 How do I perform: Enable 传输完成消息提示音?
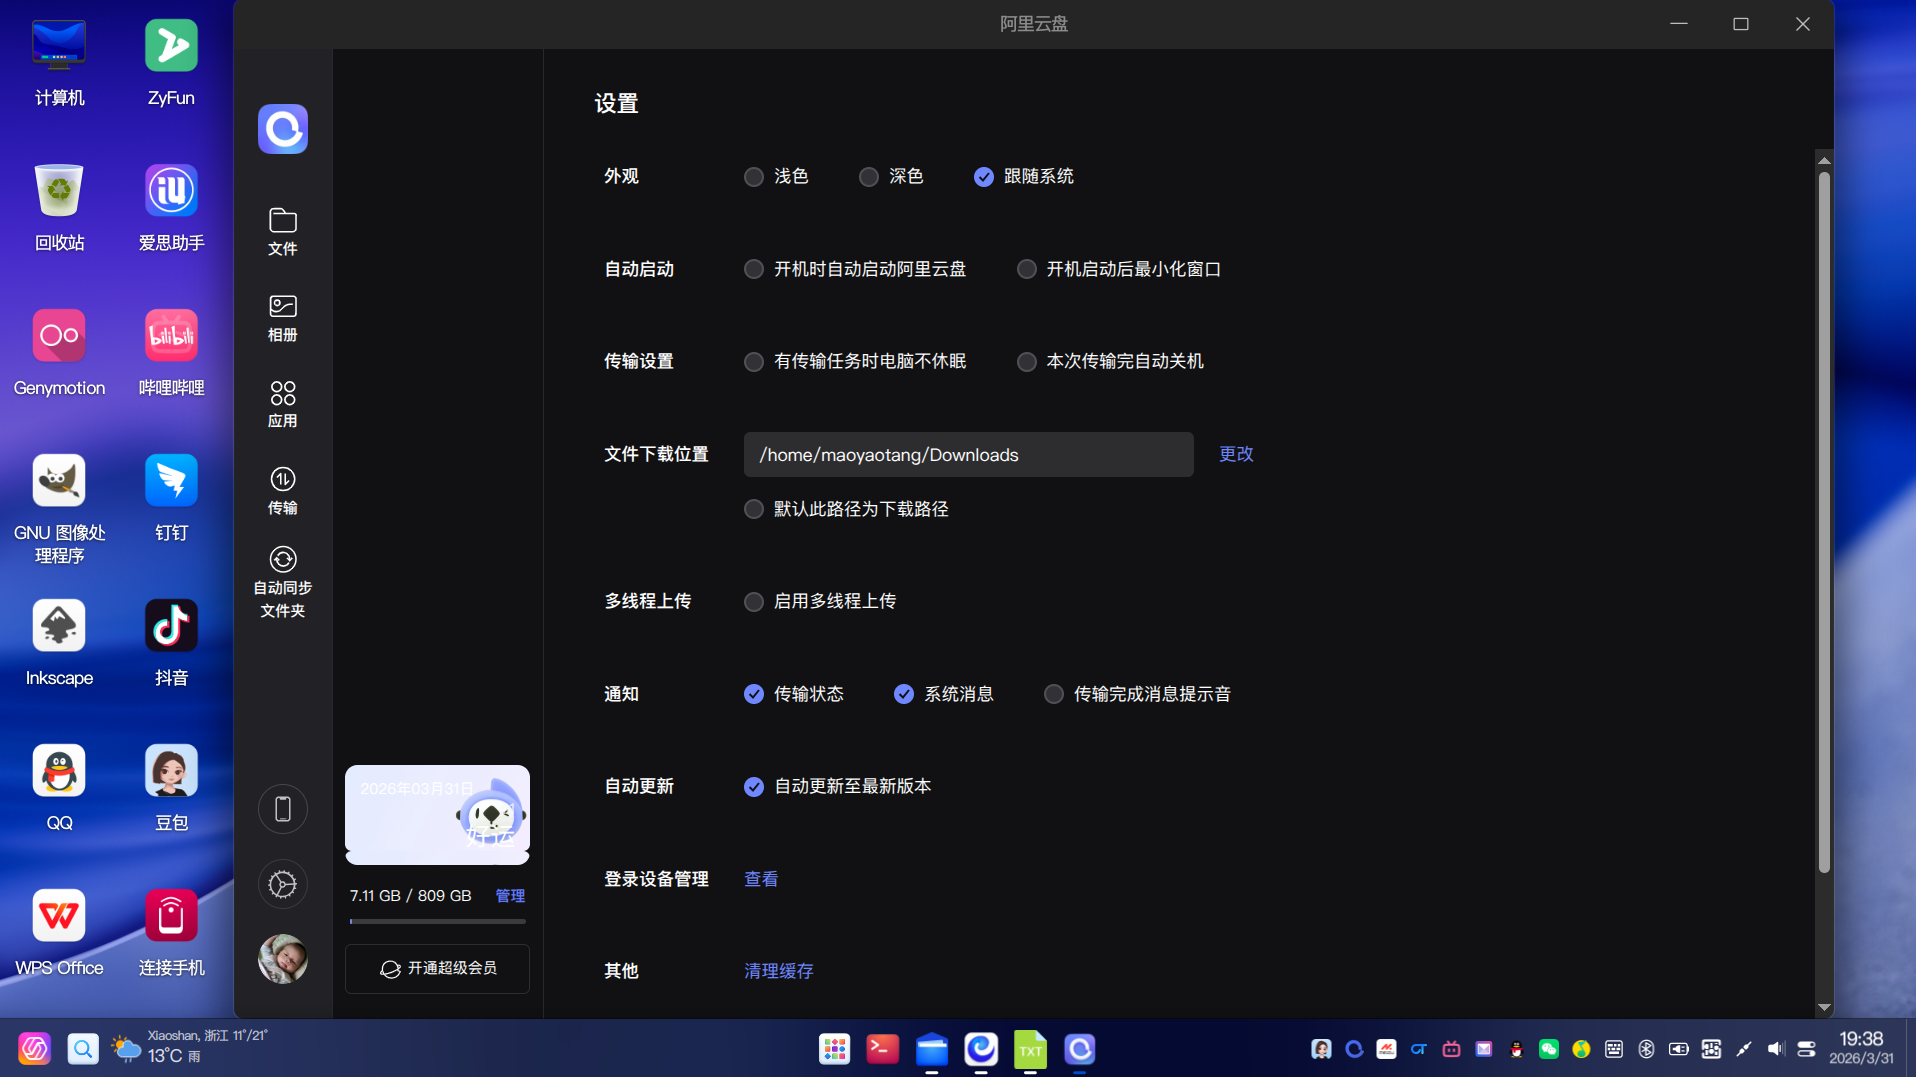coord(1138,694)
